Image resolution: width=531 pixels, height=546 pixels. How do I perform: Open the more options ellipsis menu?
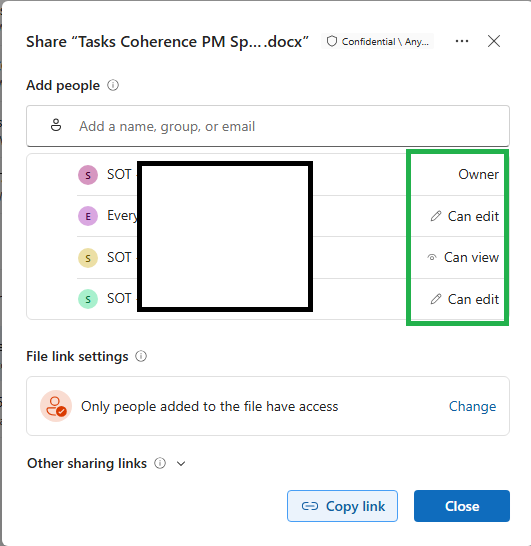point(462,41)
